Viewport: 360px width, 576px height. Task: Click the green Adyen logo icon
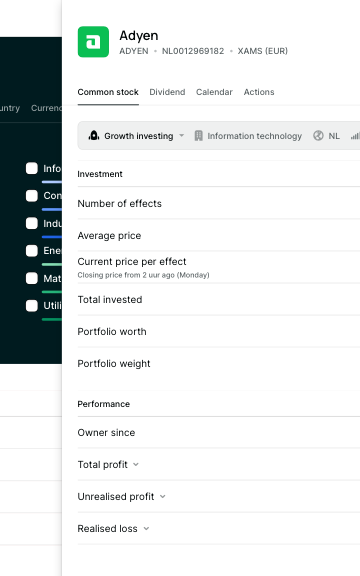pyautogui.click(x=93, y=42)
